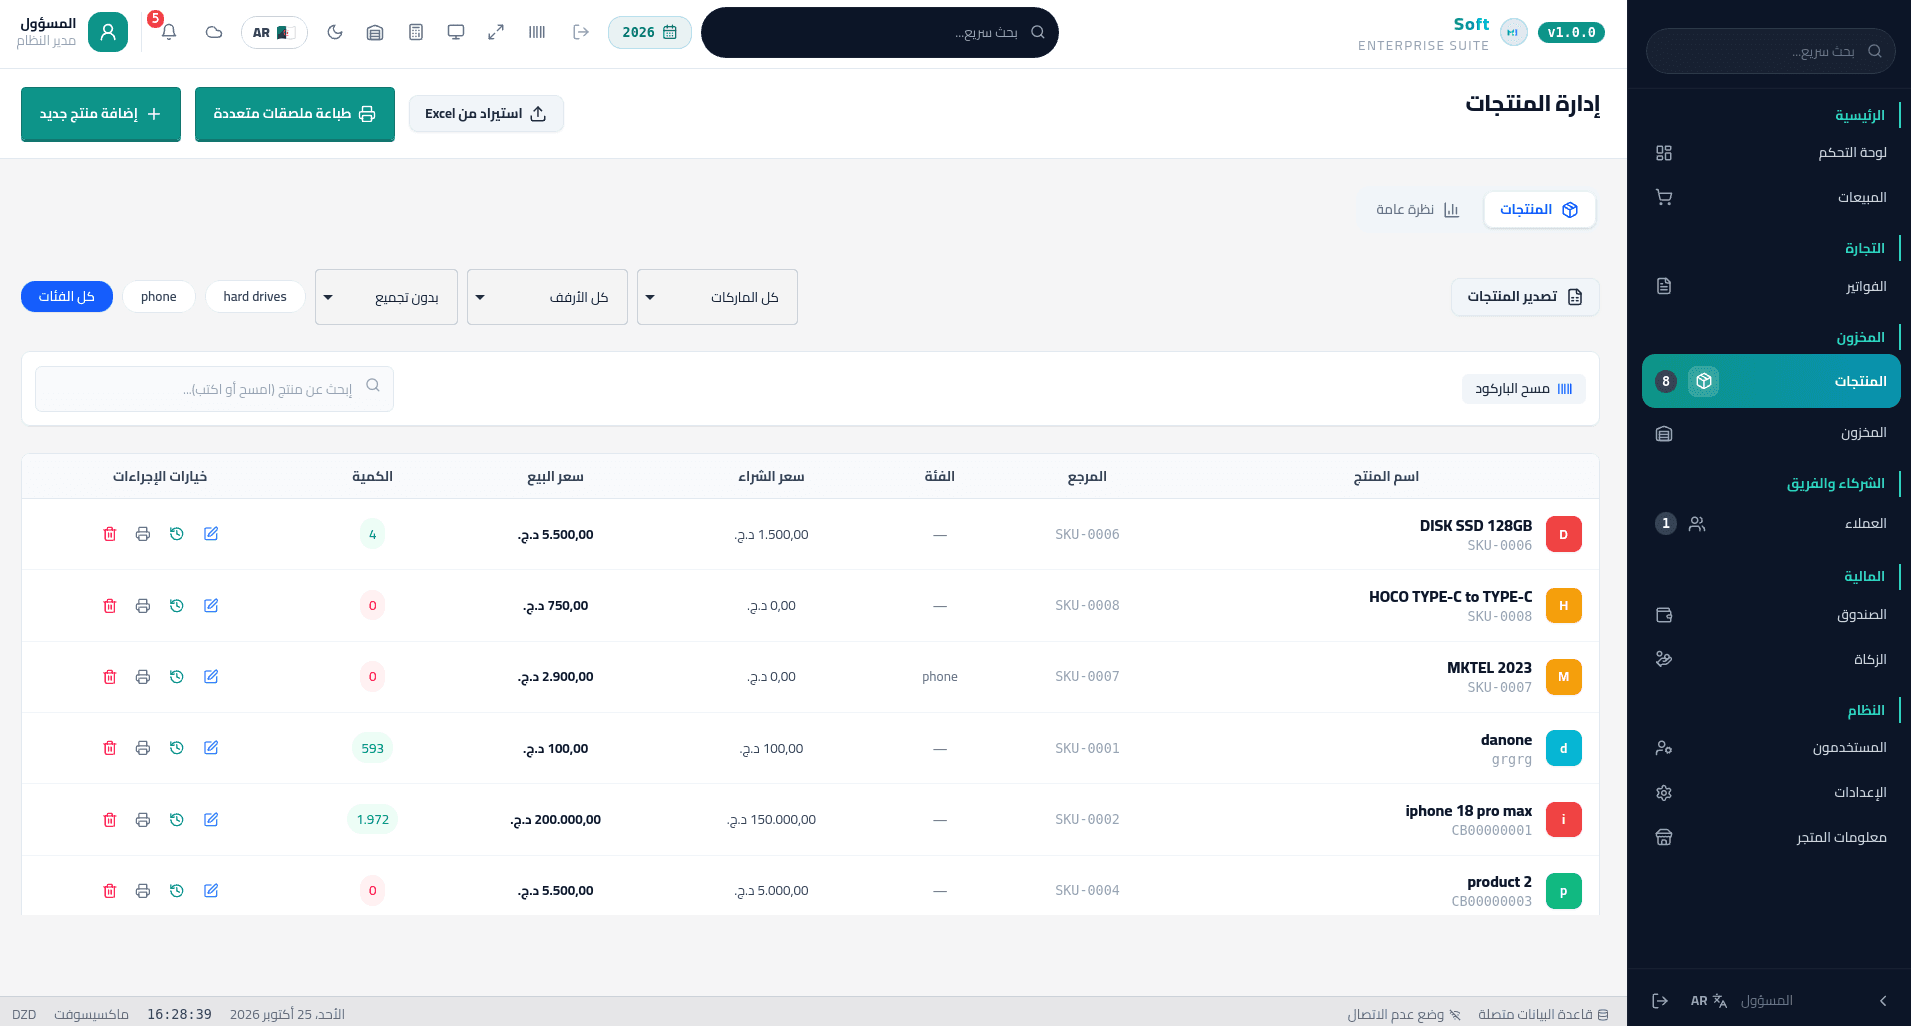The image size is (1911, 1026).
Task: Click طباعة ملصقات متعددة button
Action: click(x=295, y=114)
